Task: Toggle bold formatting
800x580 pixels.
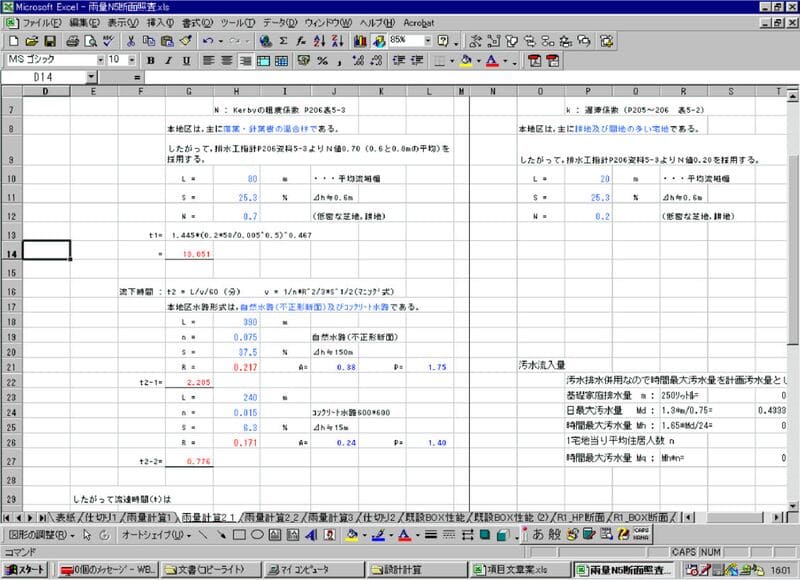Action: click(x=151, y=61)
